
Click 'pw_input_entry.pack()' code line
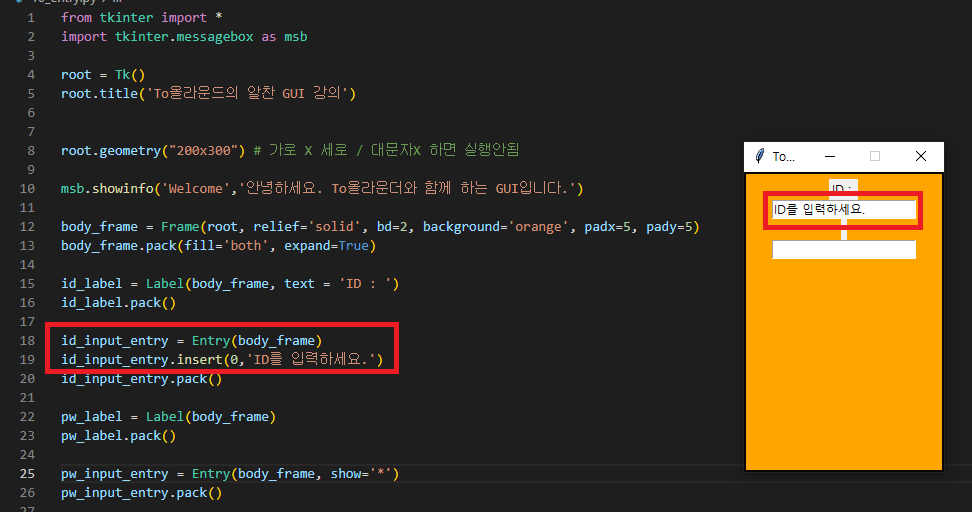click(x=141, y=493)
